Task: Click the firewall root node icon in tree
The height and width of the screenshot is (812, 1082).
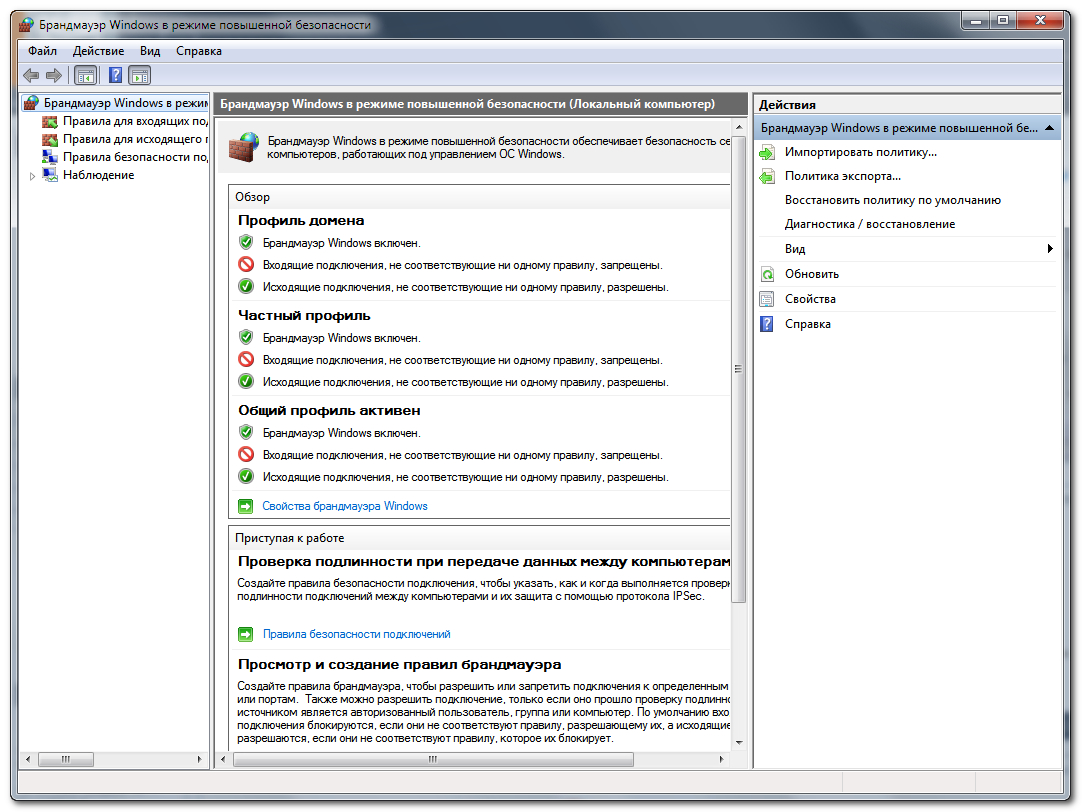Action: click(31, 103)
